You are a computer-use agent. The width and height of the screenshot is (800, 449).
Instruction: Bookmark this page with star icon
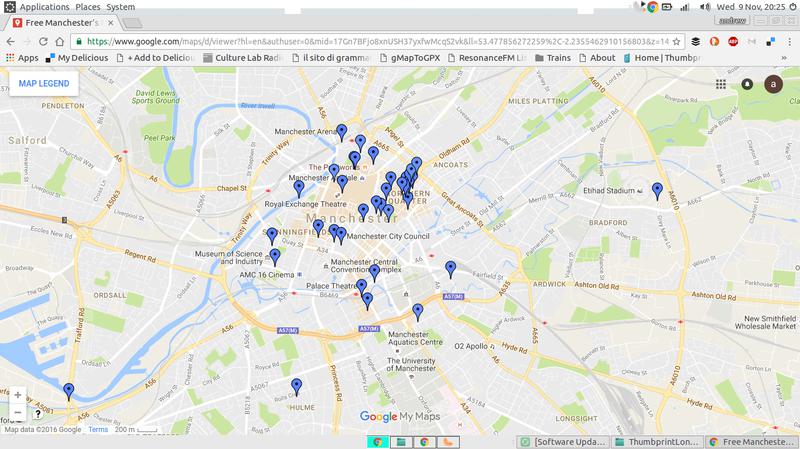pyautogui.click(x=677, y=42)
